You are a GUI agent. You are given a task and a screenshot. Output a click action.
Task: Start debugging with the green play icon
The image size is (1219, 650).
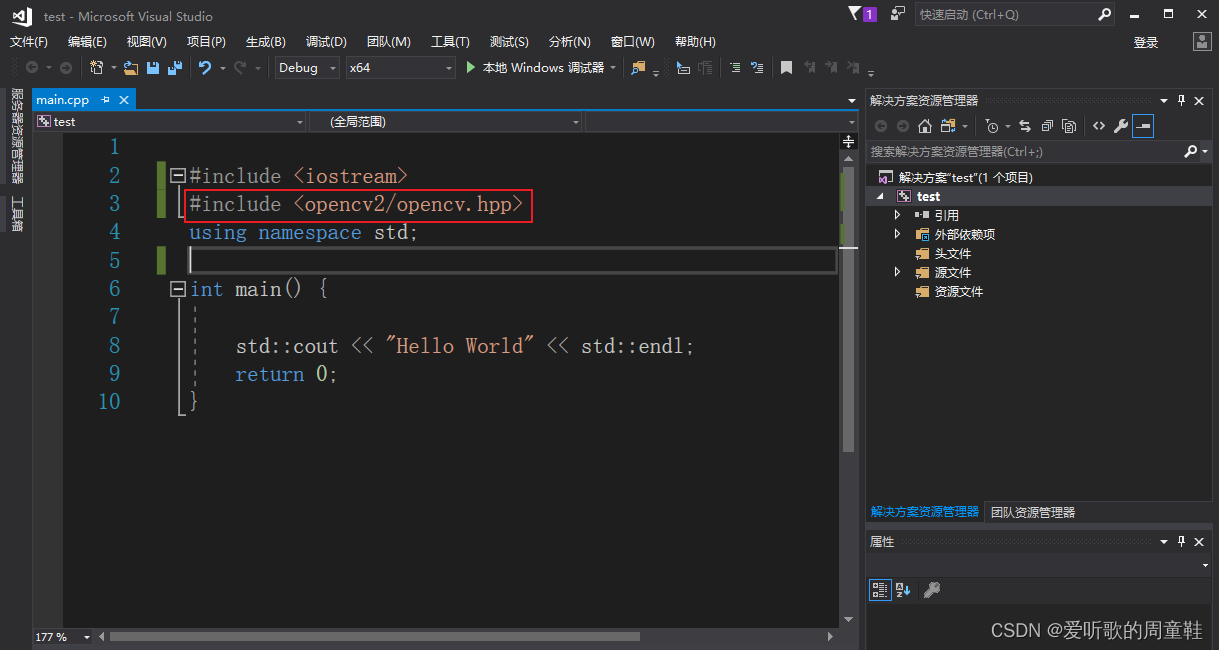[472, 68]
